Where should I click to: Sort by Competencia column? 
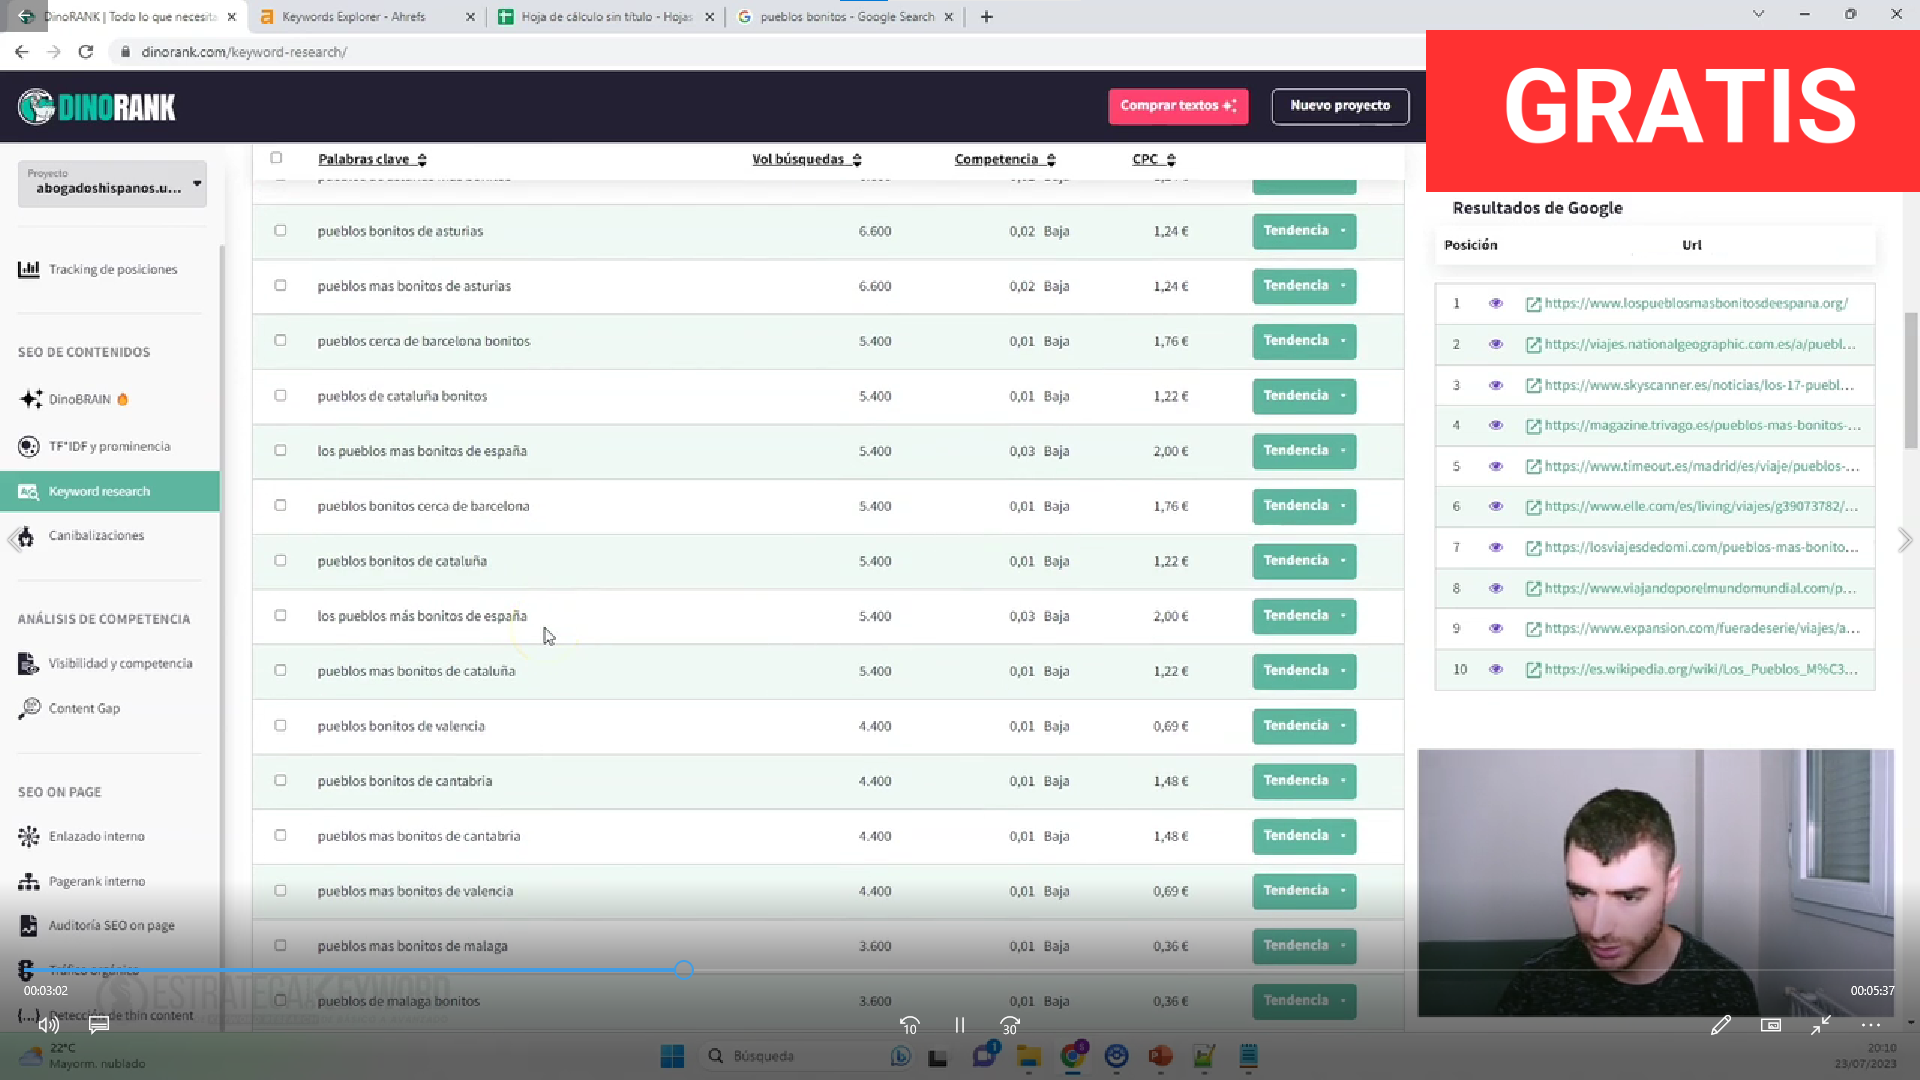(1005, 159)
